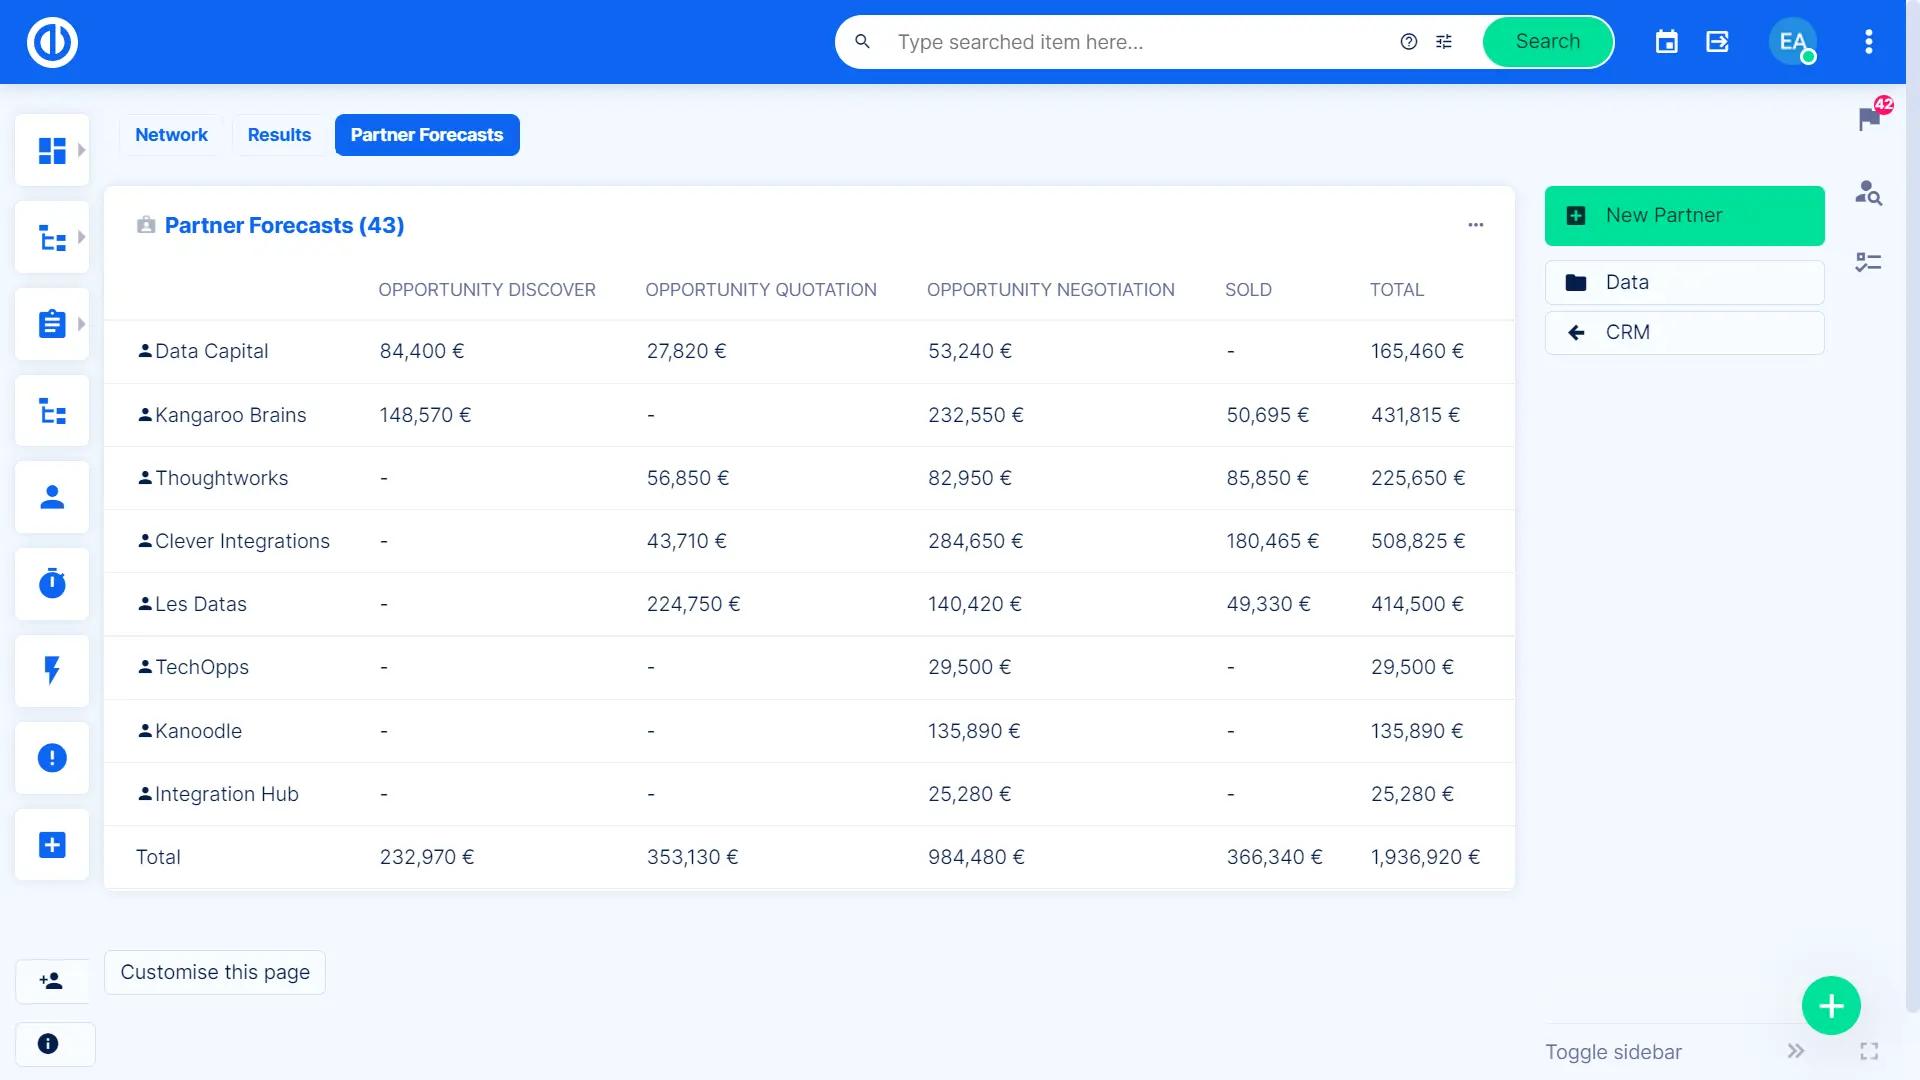Click the New Partner button

coord(1684,216)
